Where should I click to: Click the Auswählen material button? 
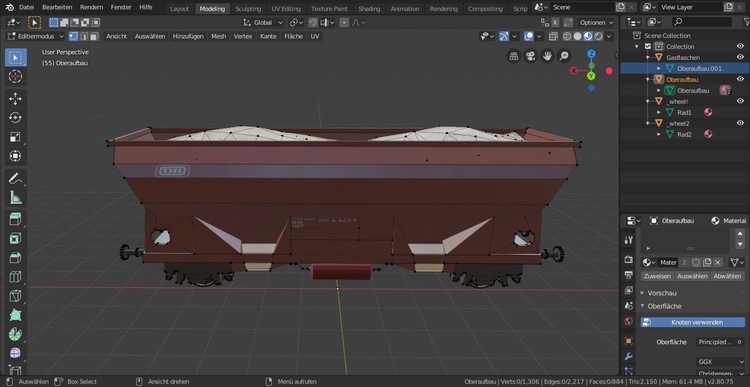pyautogui.click(x=692, y=276)
